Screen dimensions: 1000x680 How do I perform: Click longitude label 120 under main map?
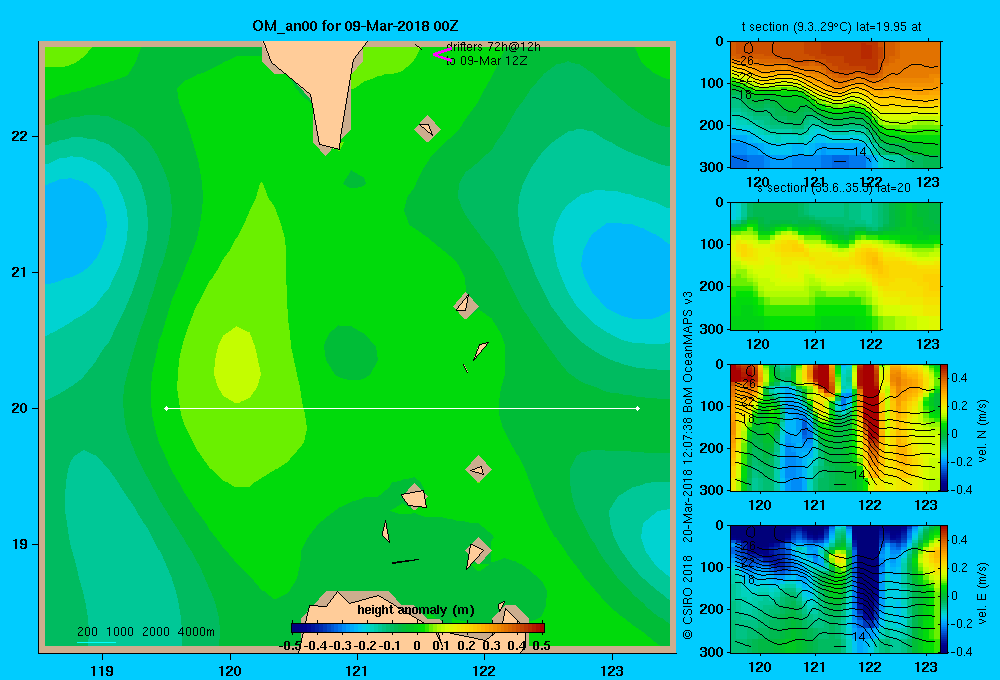click(230, 670)
